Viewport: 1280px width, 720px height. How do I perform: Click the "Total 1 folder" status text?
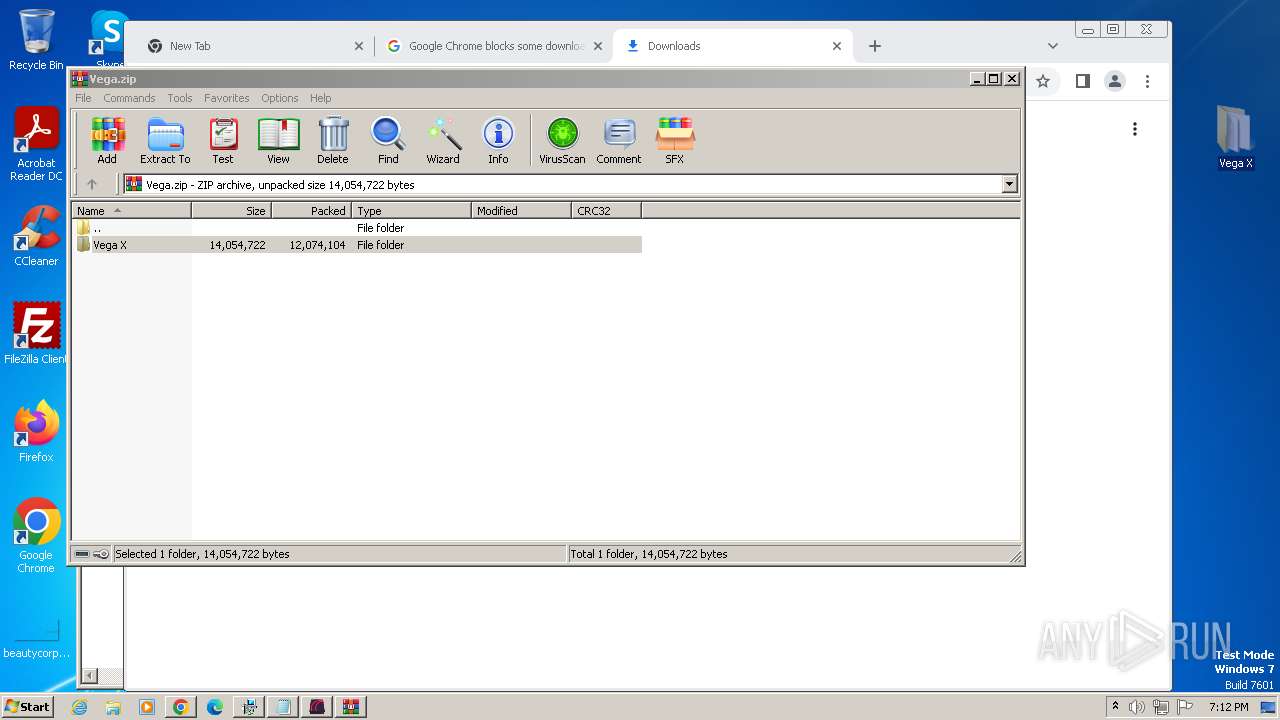click(648, 554)
